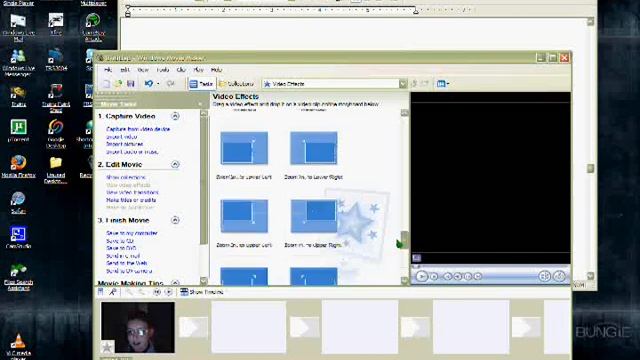This screenshot has height=360, width=640.
Task: Click the Narrate Timeline microphone icon
Action: click(113, 292)
